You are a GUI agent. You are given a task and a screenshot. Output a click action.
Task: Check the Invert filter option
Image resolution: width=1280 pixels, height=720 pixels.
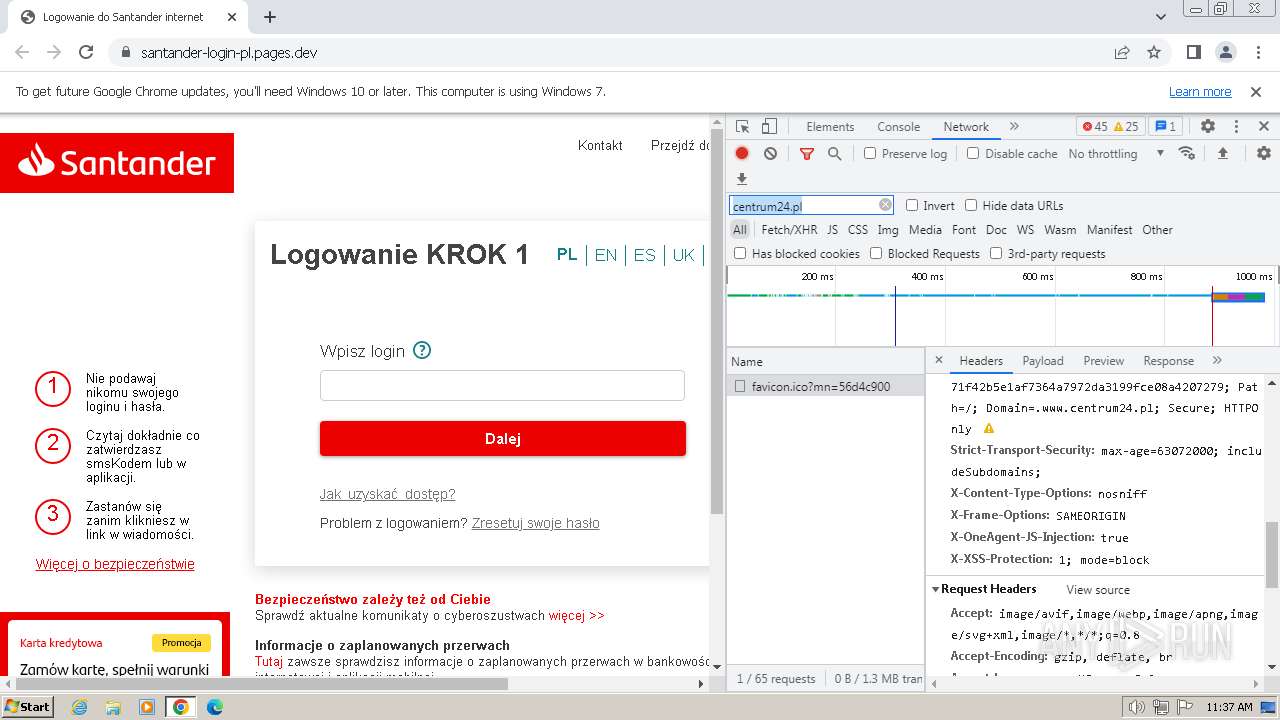pyautogui.click(x=912, y=205)
